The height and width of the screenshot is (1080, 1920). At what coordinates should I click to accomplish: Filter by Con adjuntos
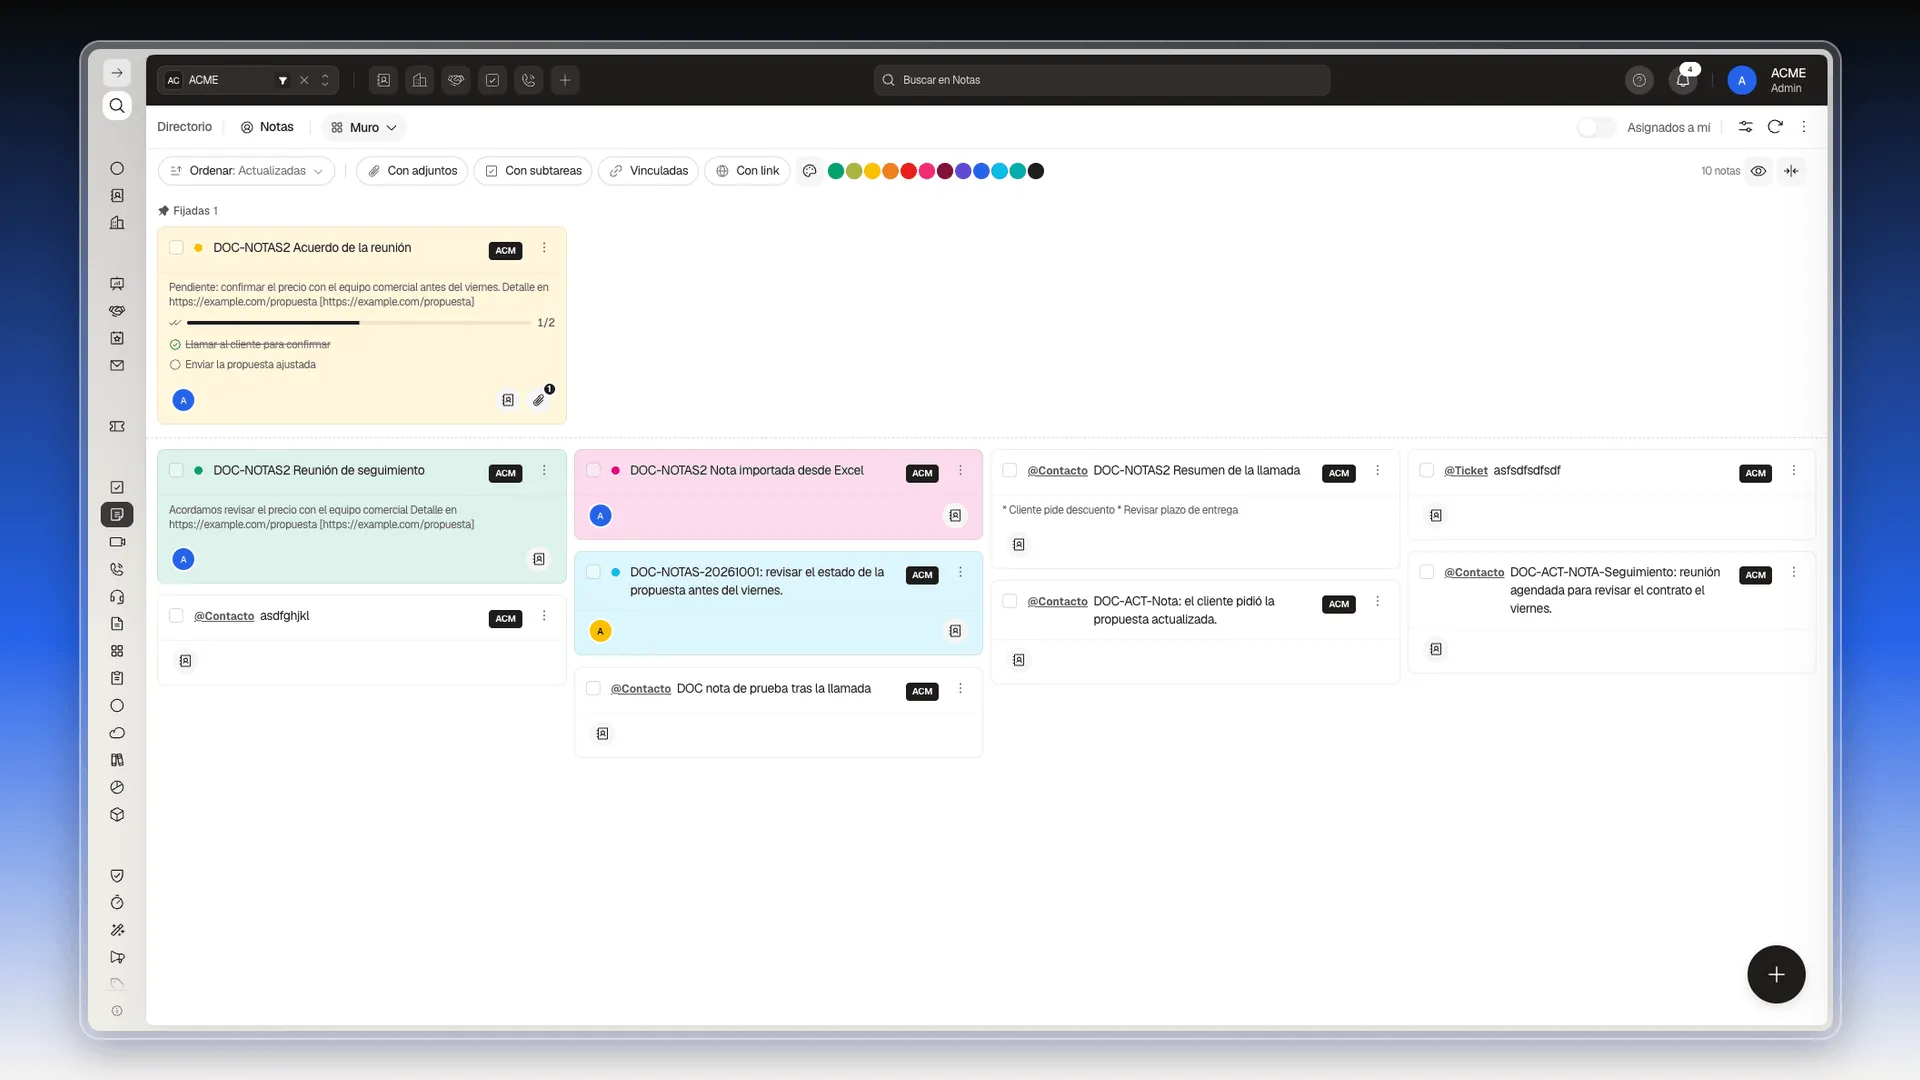coord(412,171)
